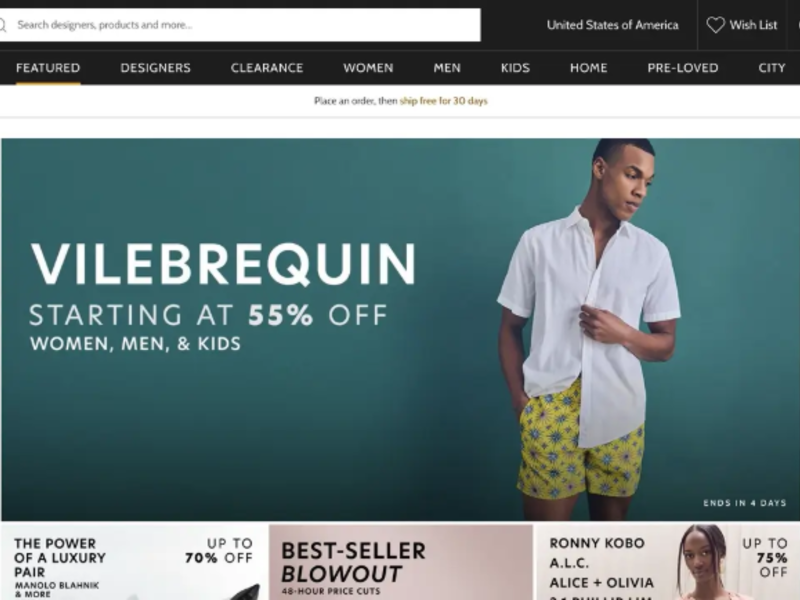Click the model photo in Vilebrequin banner
This screenshot has height=600, width=800.
click(589, 330)
